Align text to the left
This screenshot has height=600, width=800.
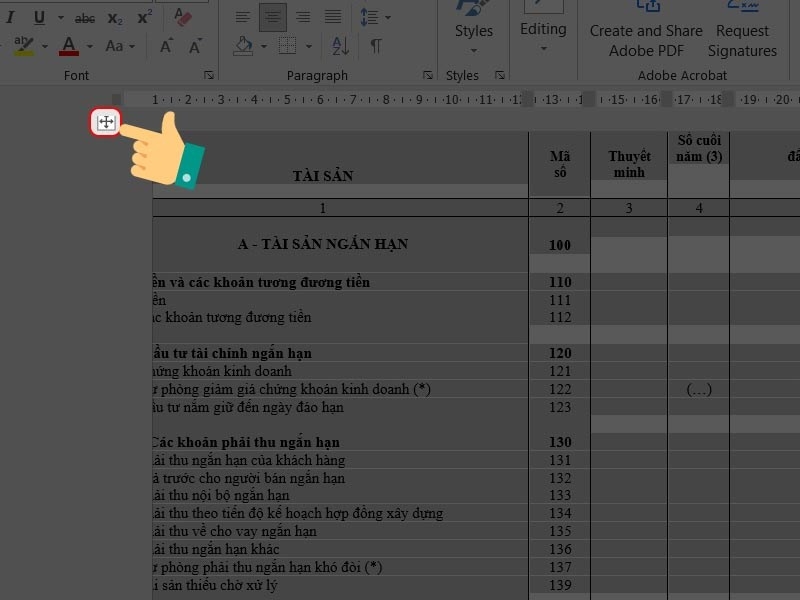(242, 17)
